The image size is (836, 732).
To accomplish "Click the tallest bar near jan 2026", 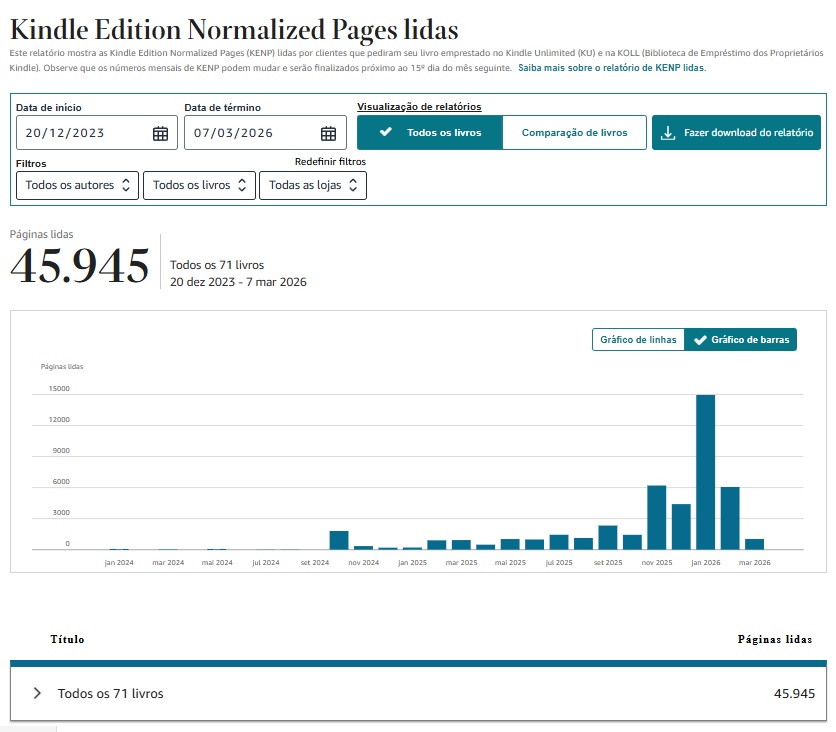I will (x=706, y=470).
